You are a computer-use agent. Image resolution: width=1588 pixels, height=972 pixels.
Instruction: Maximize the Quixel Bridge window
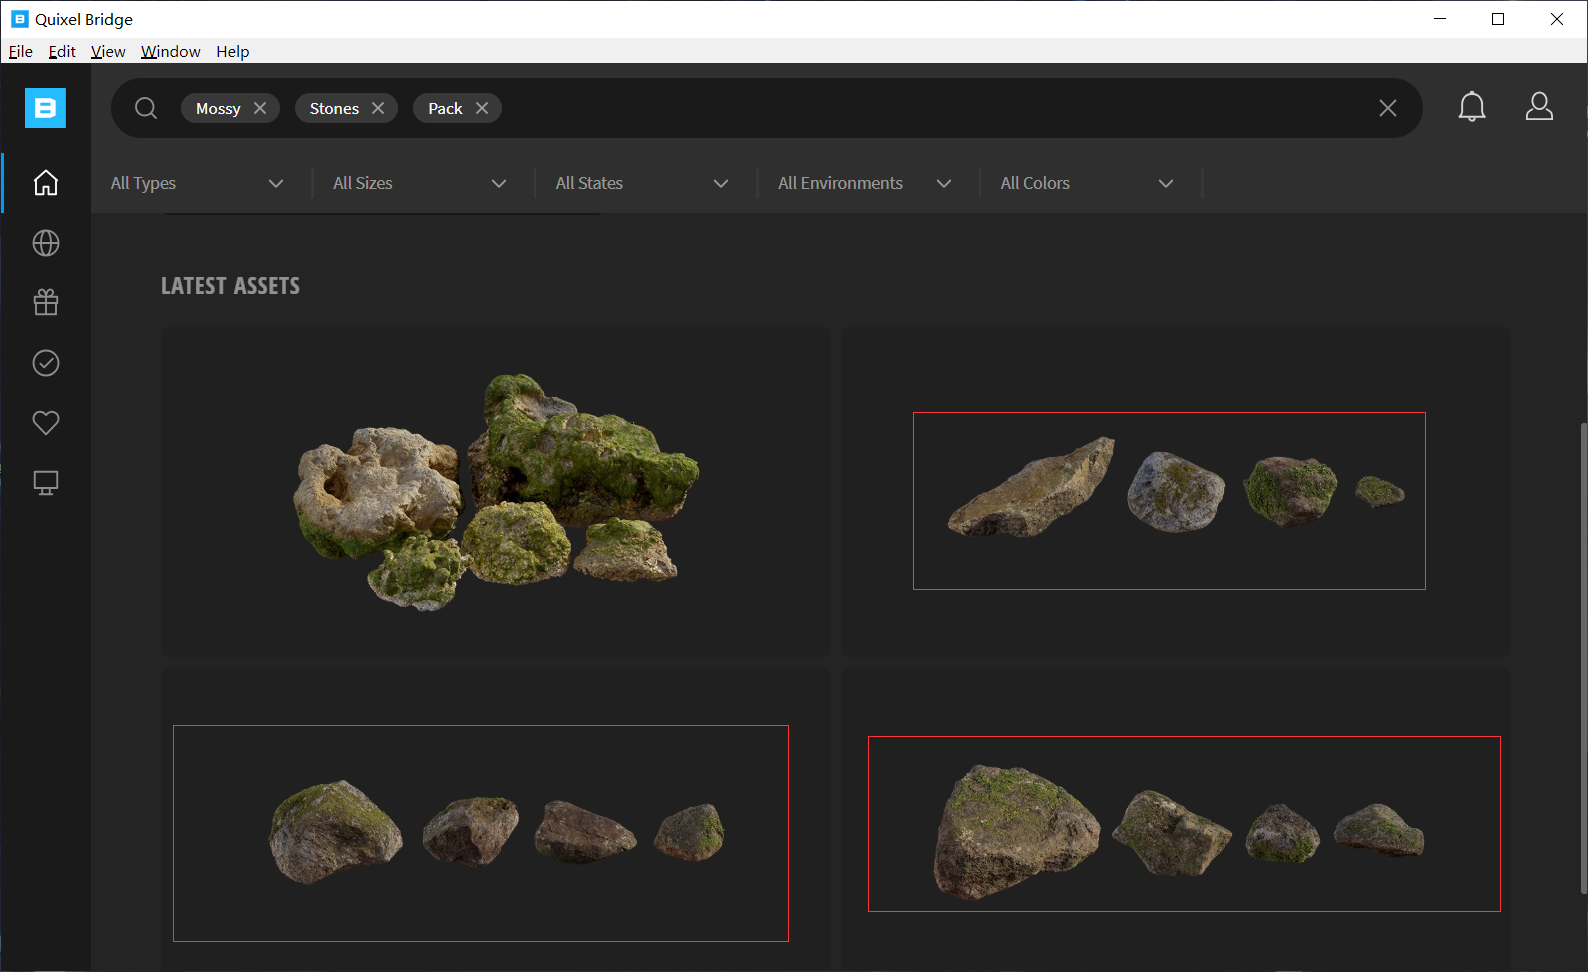[x=1498, y=19]
